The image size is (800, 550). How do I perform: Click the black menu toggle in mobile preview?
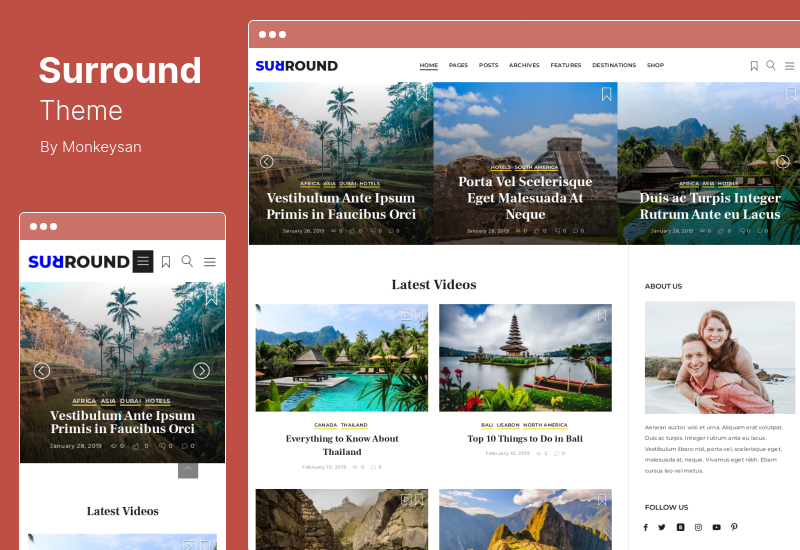click(143, 261)
